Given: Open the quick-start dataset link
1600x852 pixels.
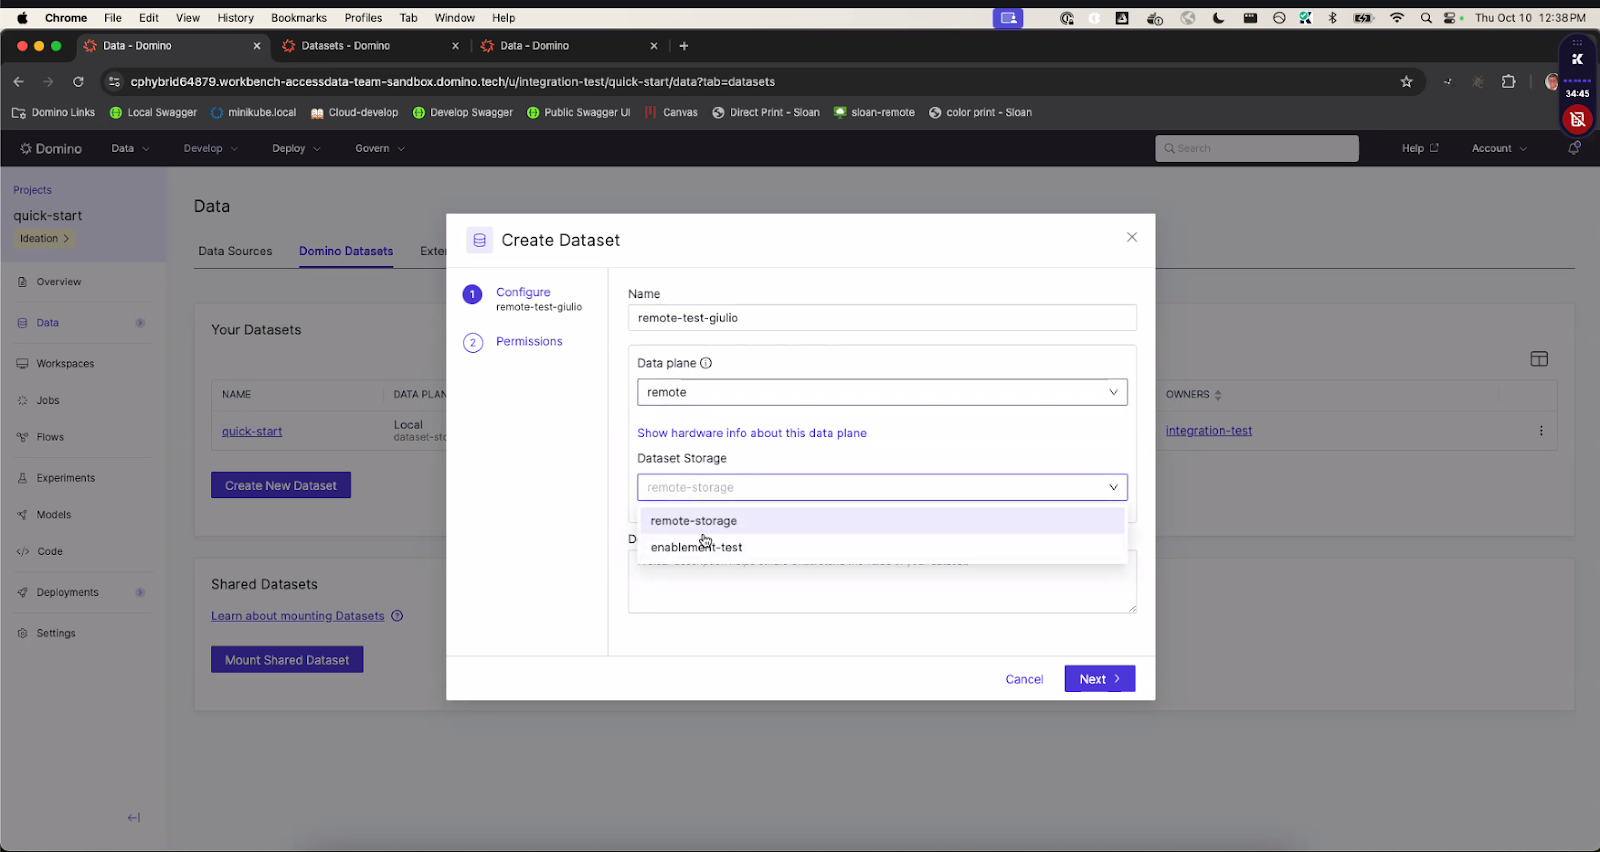Looking at the screenshot, I should pos(252,432).
